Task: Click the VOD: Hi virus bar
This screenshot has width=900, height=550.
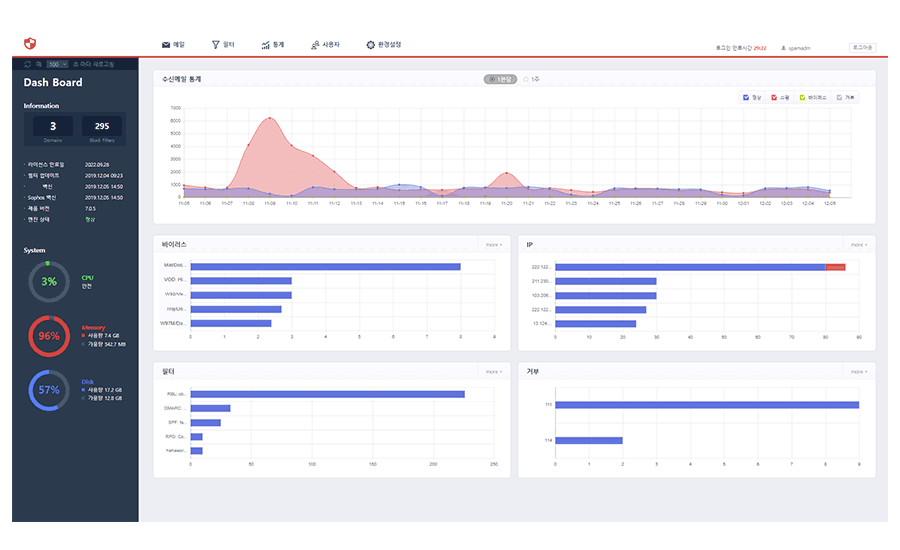Action: pos(241,281)
